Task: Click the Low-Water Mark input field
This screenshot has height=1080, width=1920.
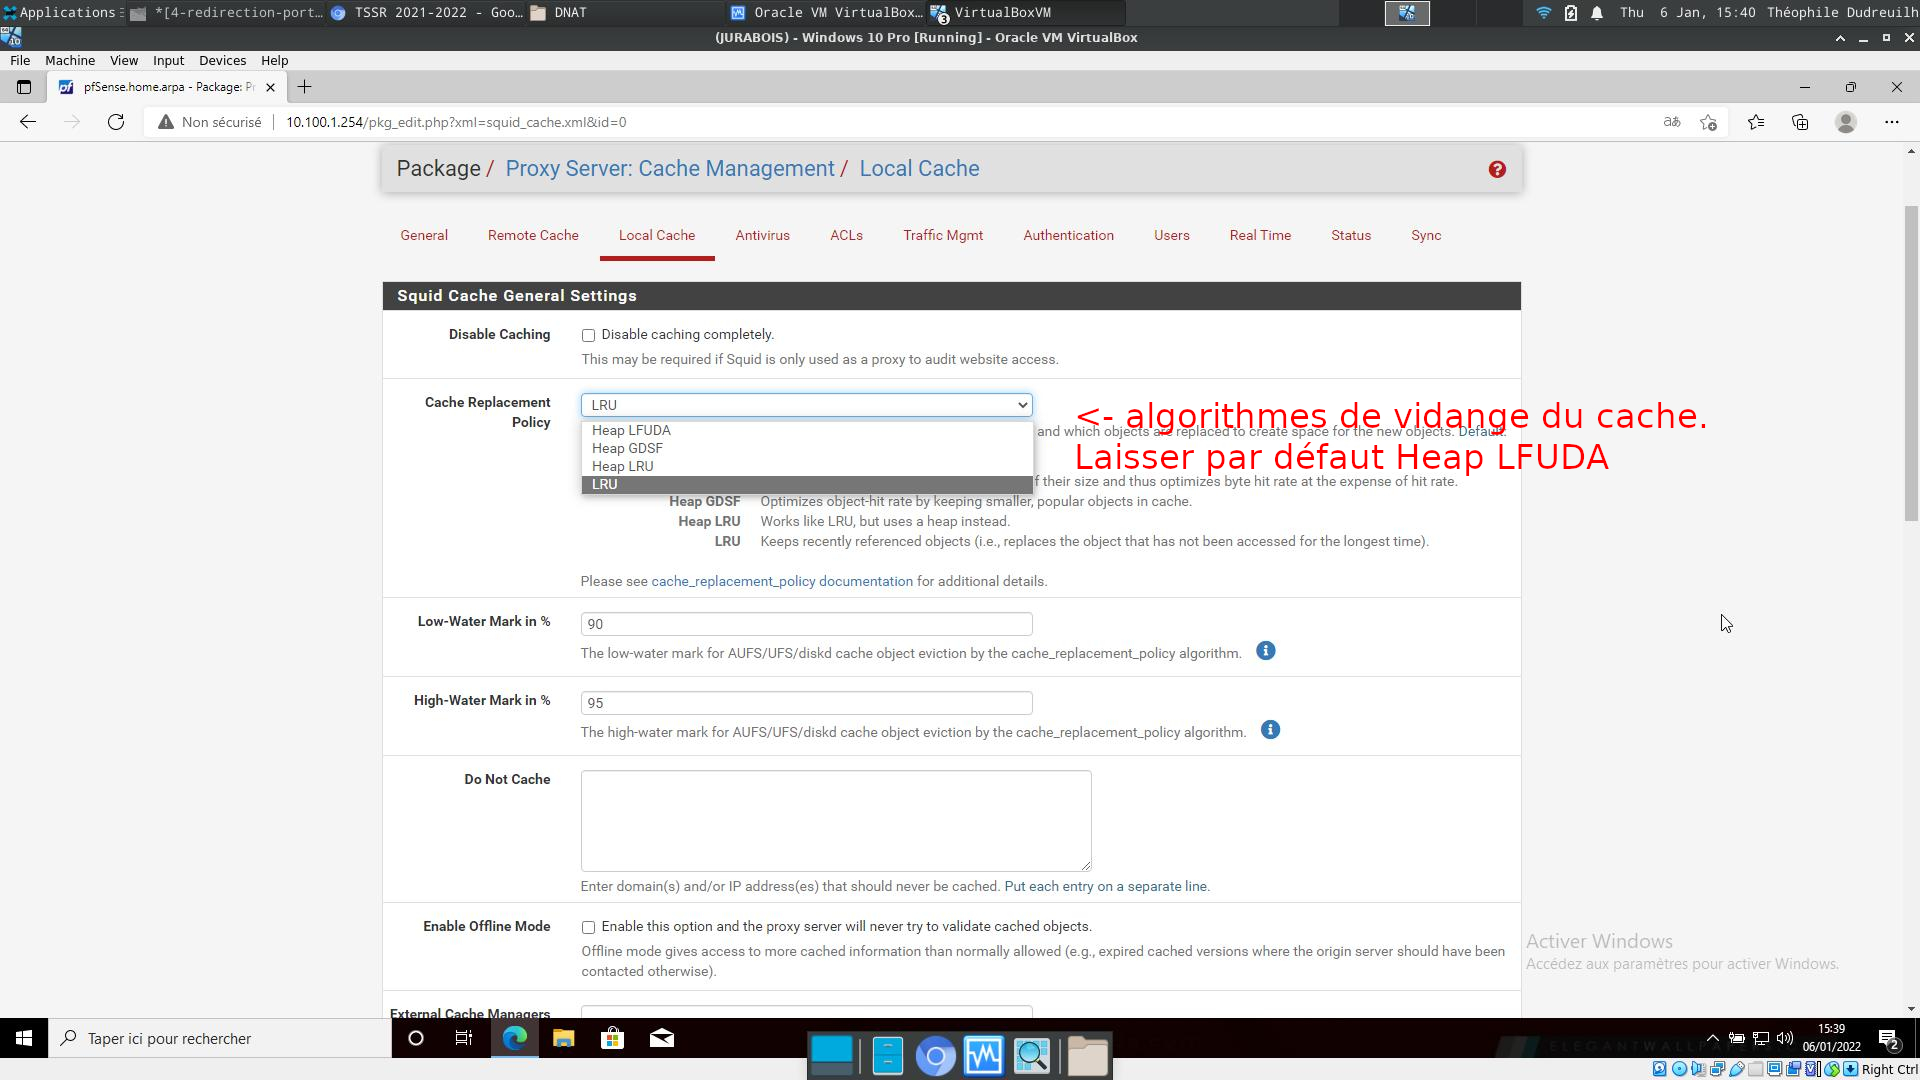Action: 806,624
